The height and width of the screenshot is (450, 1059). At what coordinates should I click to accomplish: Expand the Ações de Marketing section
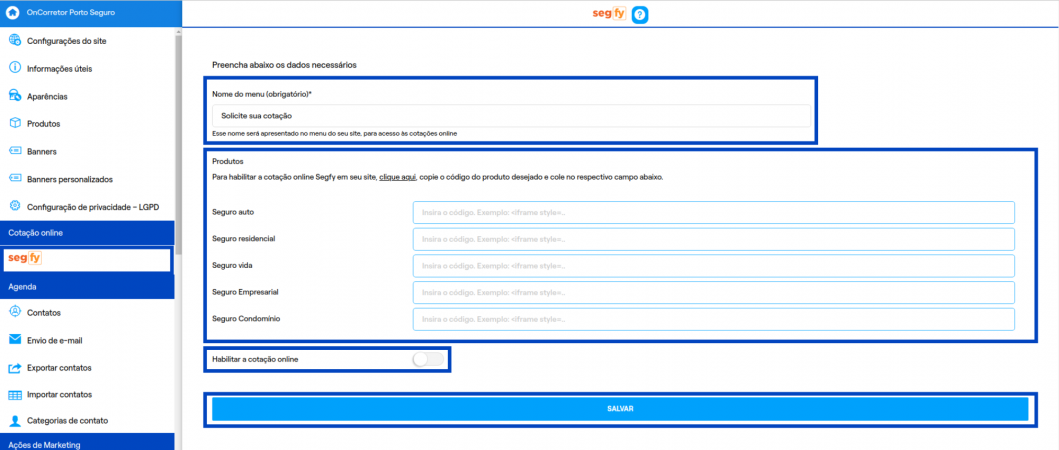(x=87, y=443)
